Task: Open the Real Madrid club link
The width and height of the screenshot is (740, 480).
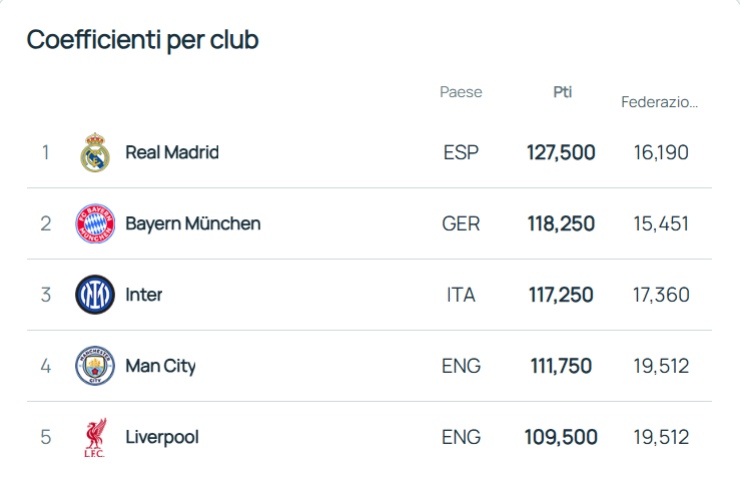Action: tap(171, 153)
